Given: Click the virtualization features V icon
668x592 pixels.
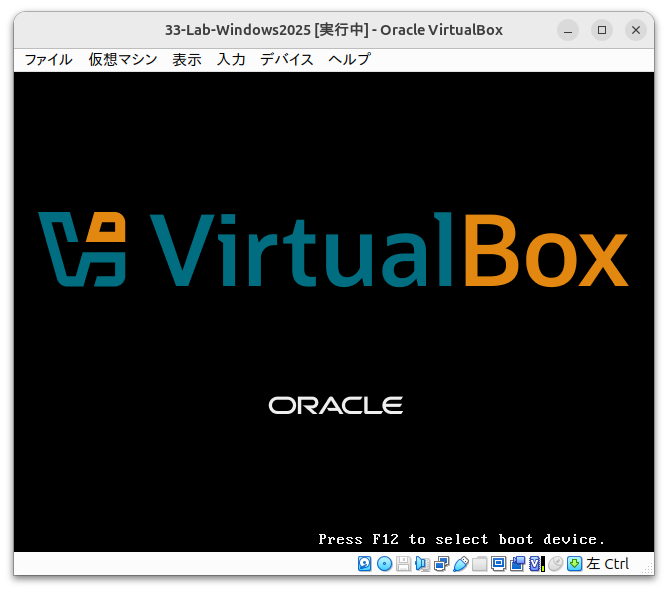Looking at the screenshot, I should pyautogui.click(x=536, y=564).
